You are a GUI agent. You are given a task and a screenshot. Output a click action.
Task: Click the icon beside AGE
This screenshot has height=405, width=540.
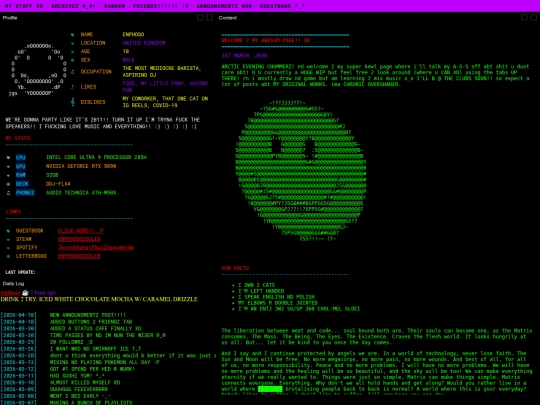click(x=72, y=52)
